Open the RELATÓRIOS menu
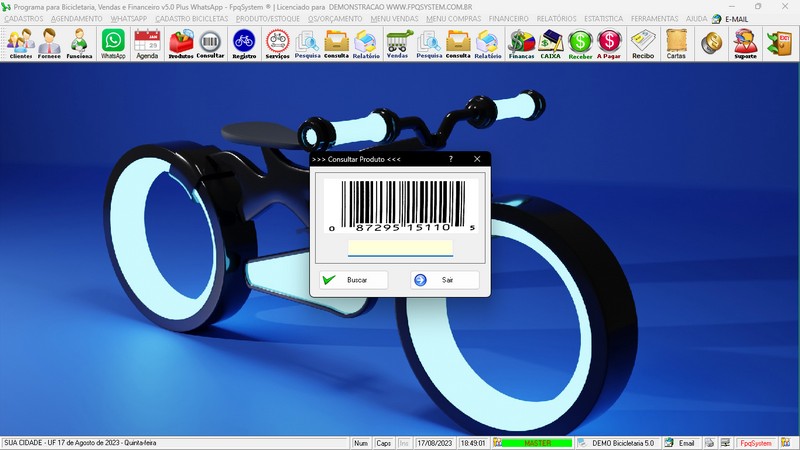 556,19
